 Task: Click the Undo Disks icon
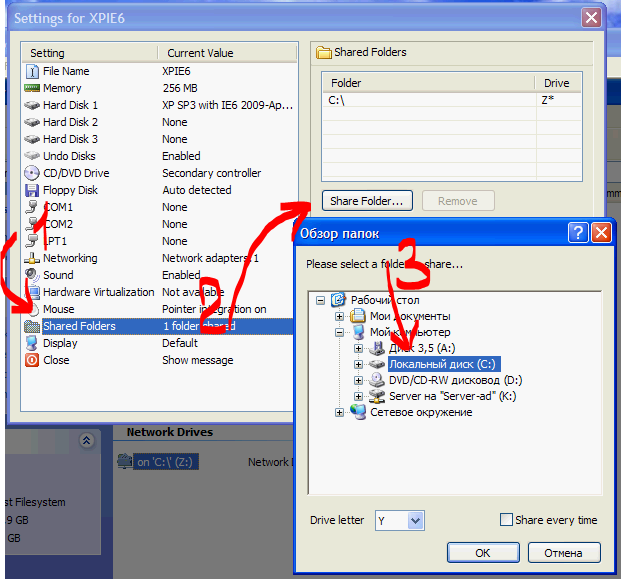tap(32, 156)
